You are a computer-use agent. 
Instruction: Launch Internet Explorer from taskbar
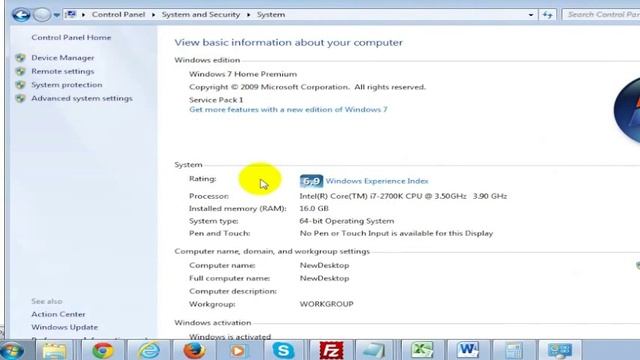[149, 351]
